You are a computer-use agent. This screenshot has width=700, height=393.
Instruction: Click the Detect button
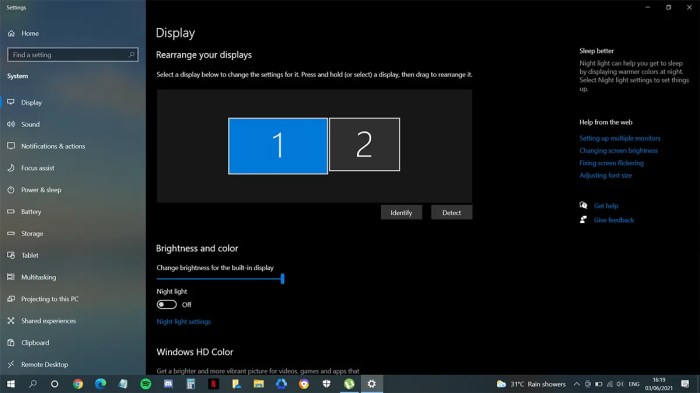tap(451, 213)
